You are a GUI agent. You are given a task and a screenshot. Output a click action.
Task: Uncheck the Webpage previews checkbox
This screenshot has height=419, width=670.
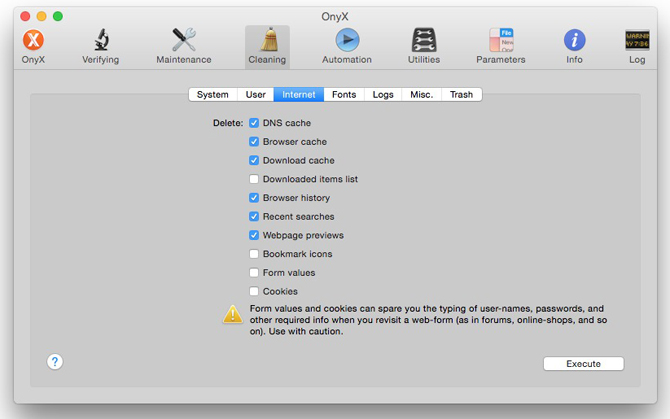[x=254, y=235]
